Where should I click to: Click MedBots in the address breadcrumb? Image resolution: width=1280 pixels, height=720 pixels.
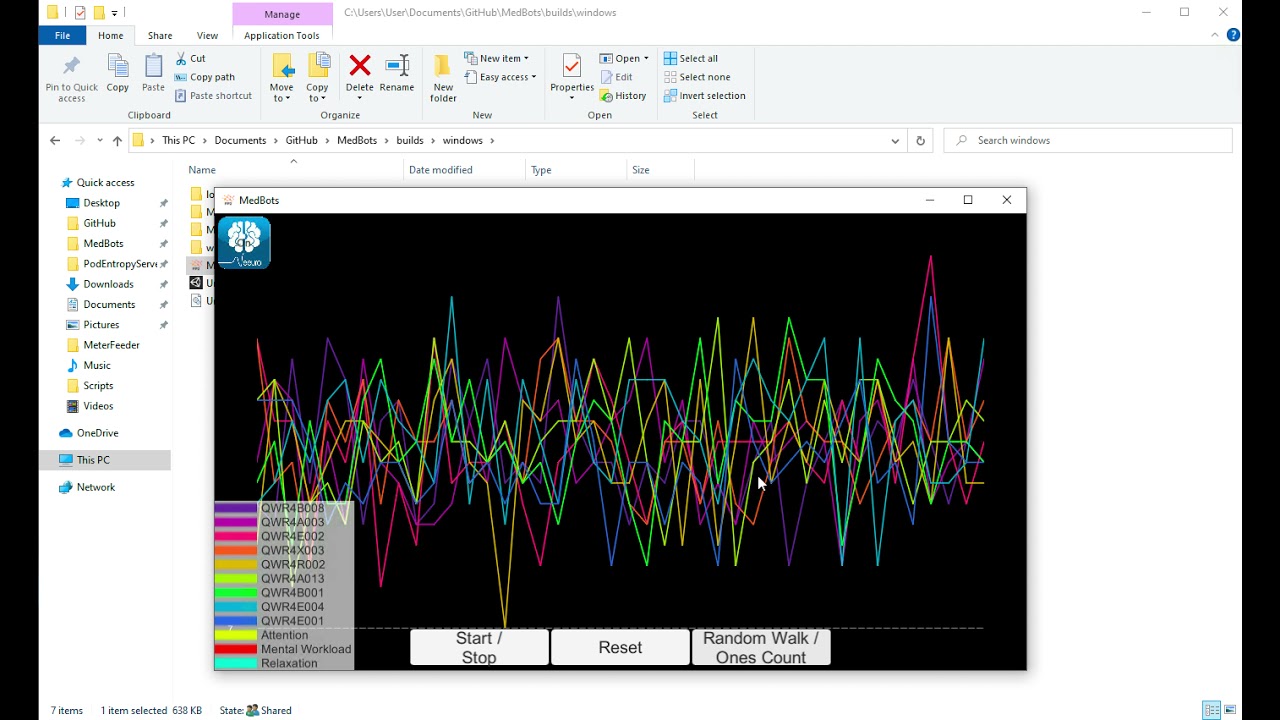357,141
